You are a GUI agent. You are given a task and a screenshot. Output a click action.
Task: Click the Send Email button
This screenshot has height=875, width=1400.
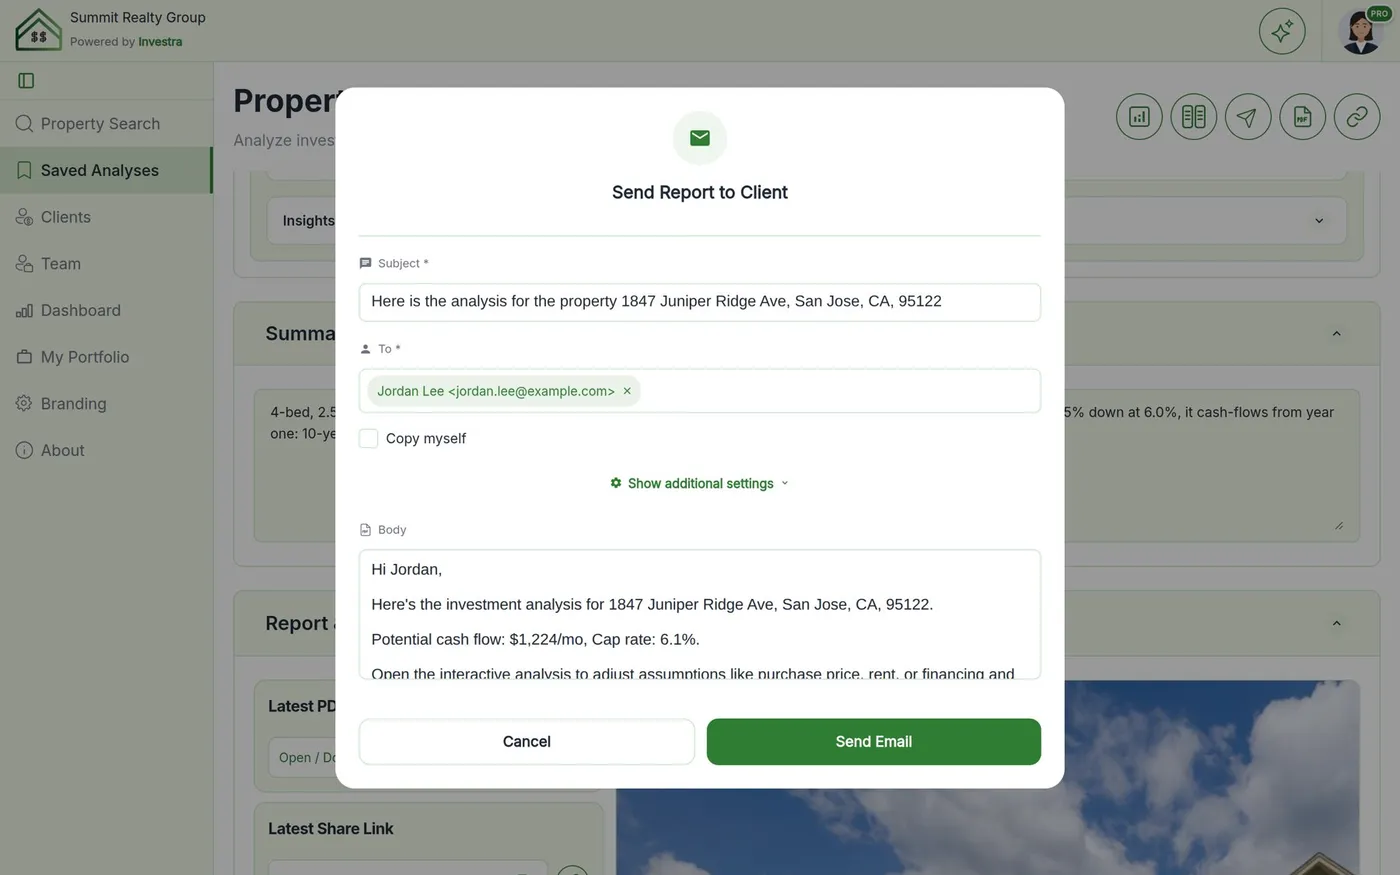point(874,742)
